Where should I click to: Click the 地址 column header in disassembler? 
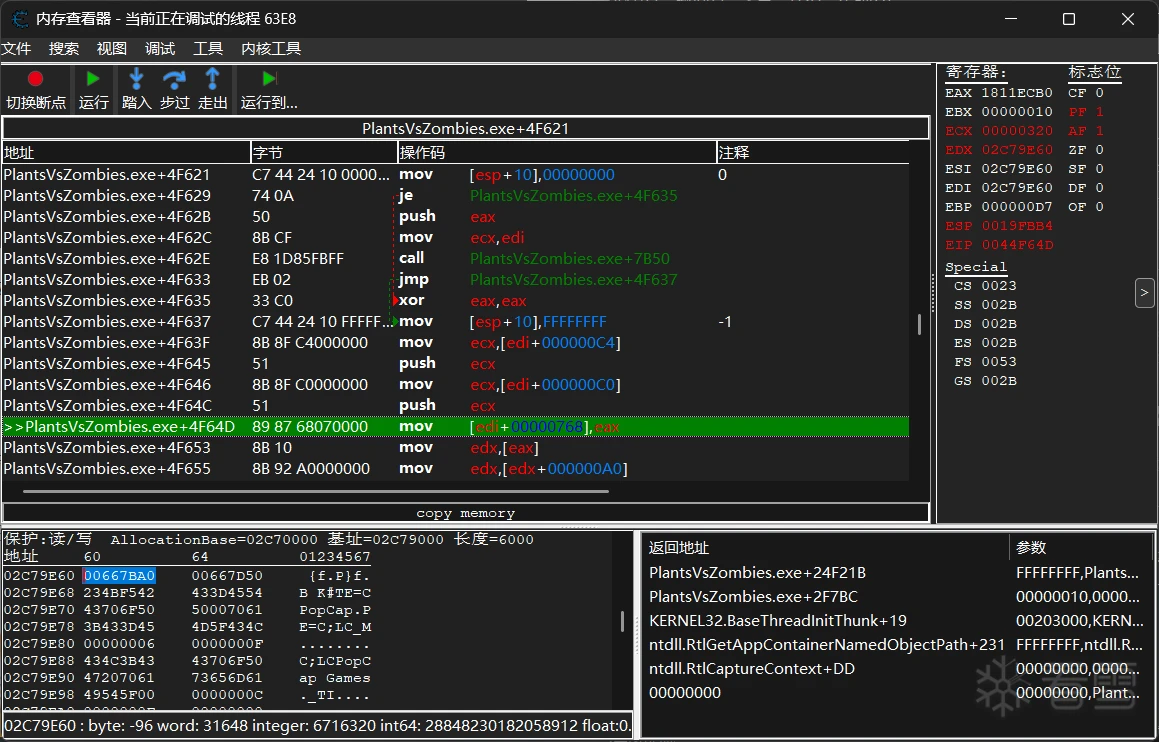126,153
